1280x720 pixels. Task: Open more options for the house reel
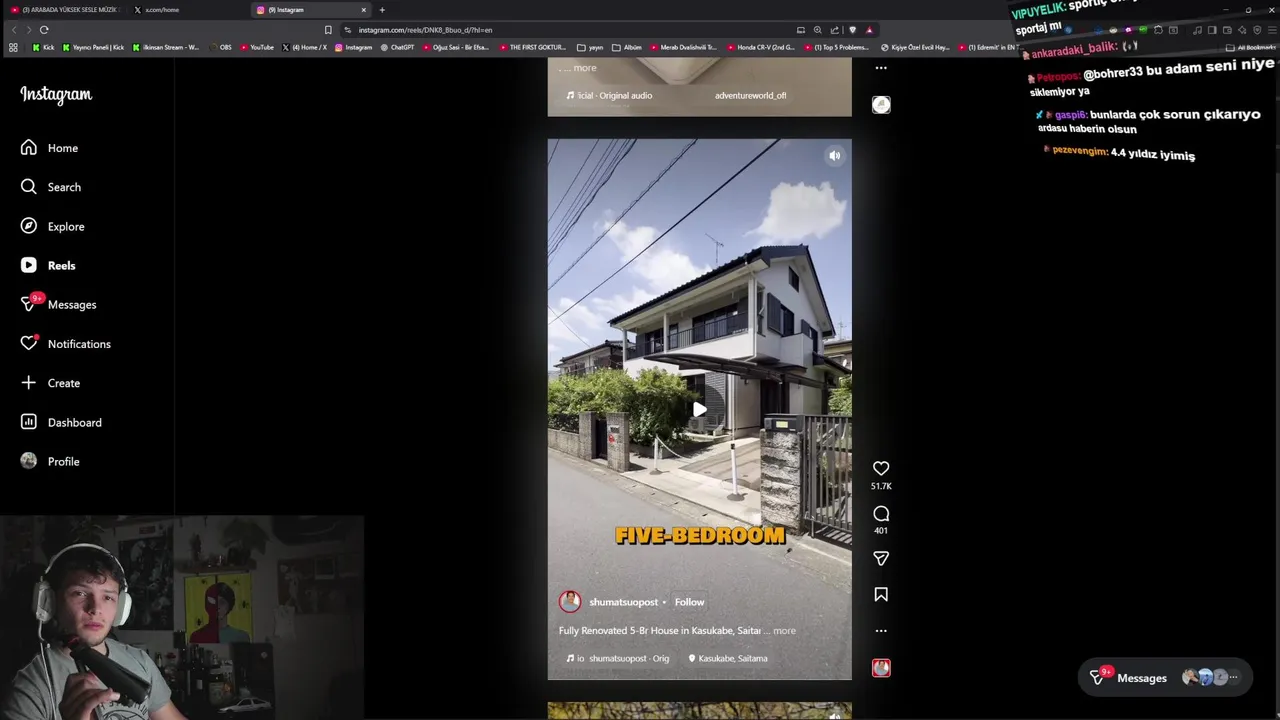pos(881,631)
